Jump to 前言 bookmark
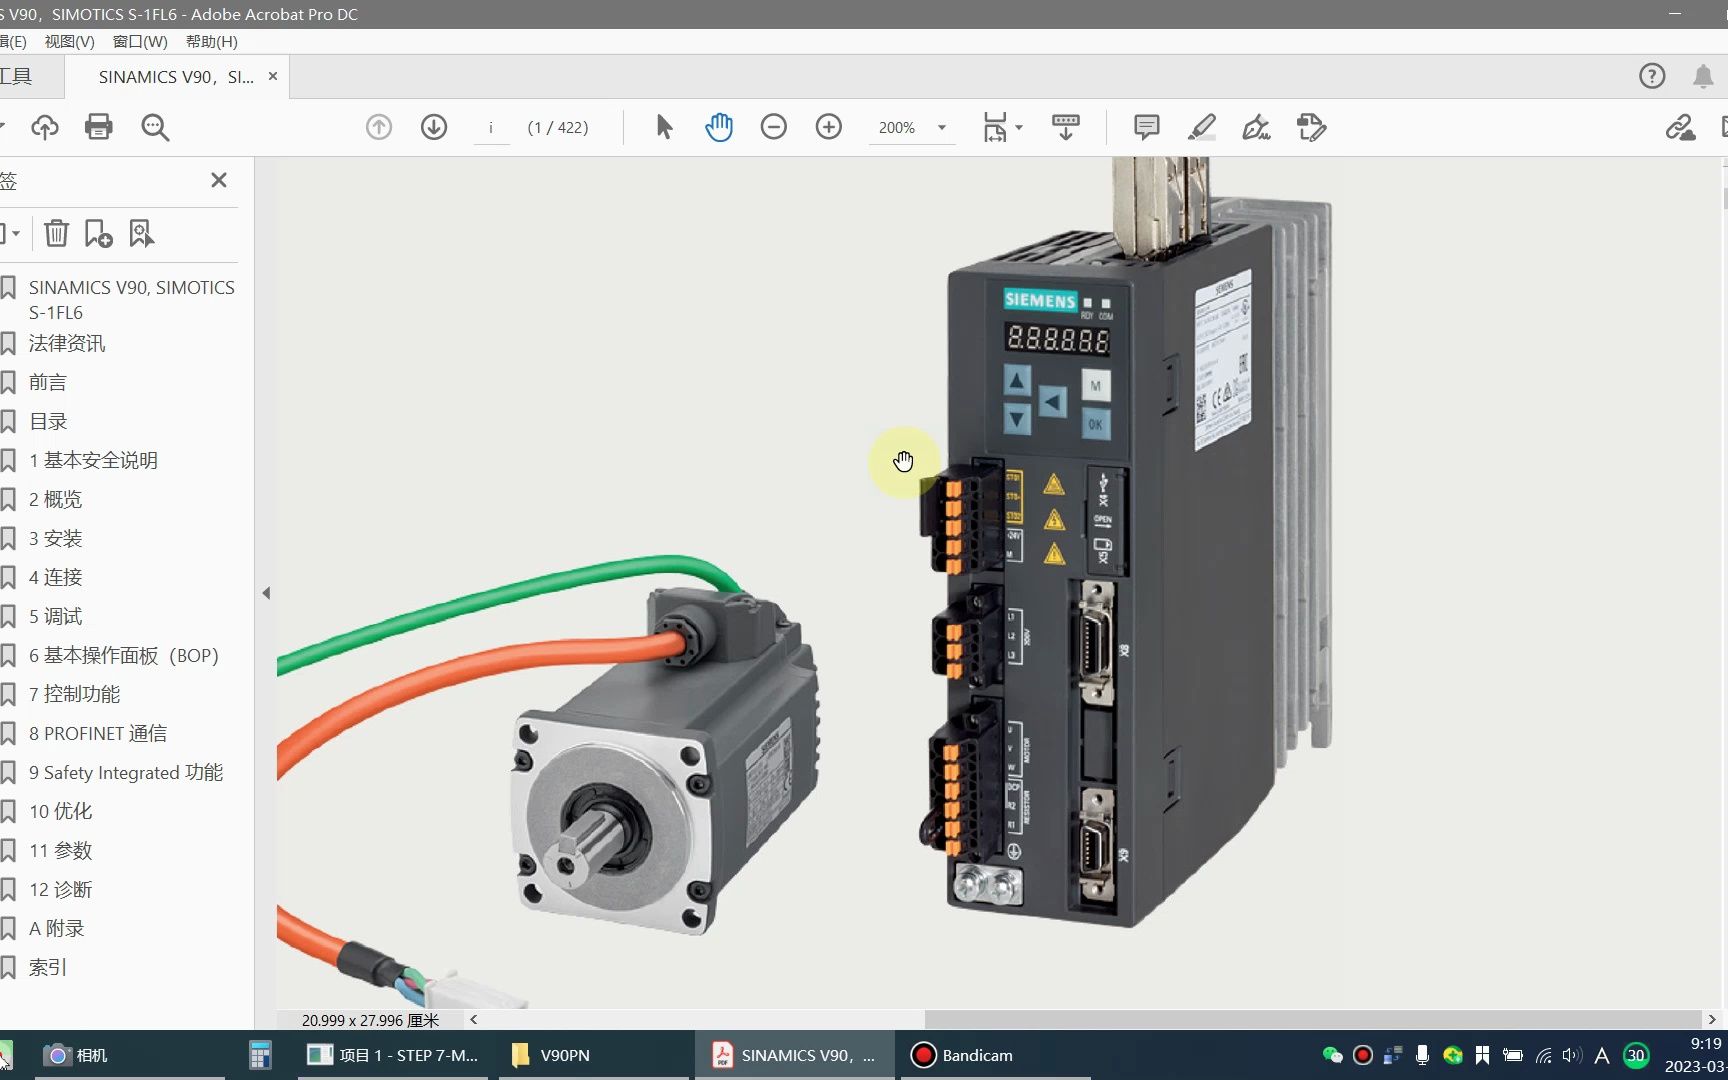The image size is (1728, 1080). pos(47,382)
